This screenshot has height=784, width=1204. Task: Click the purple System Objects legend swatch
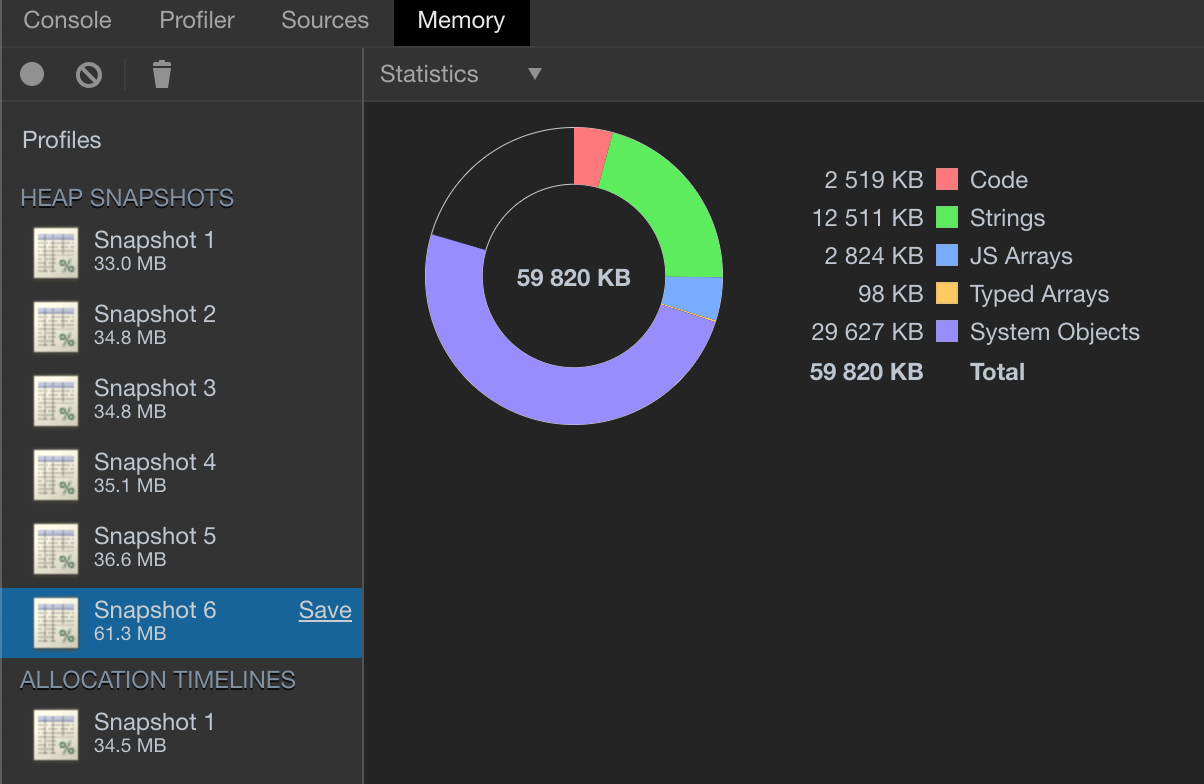[948, 332]
